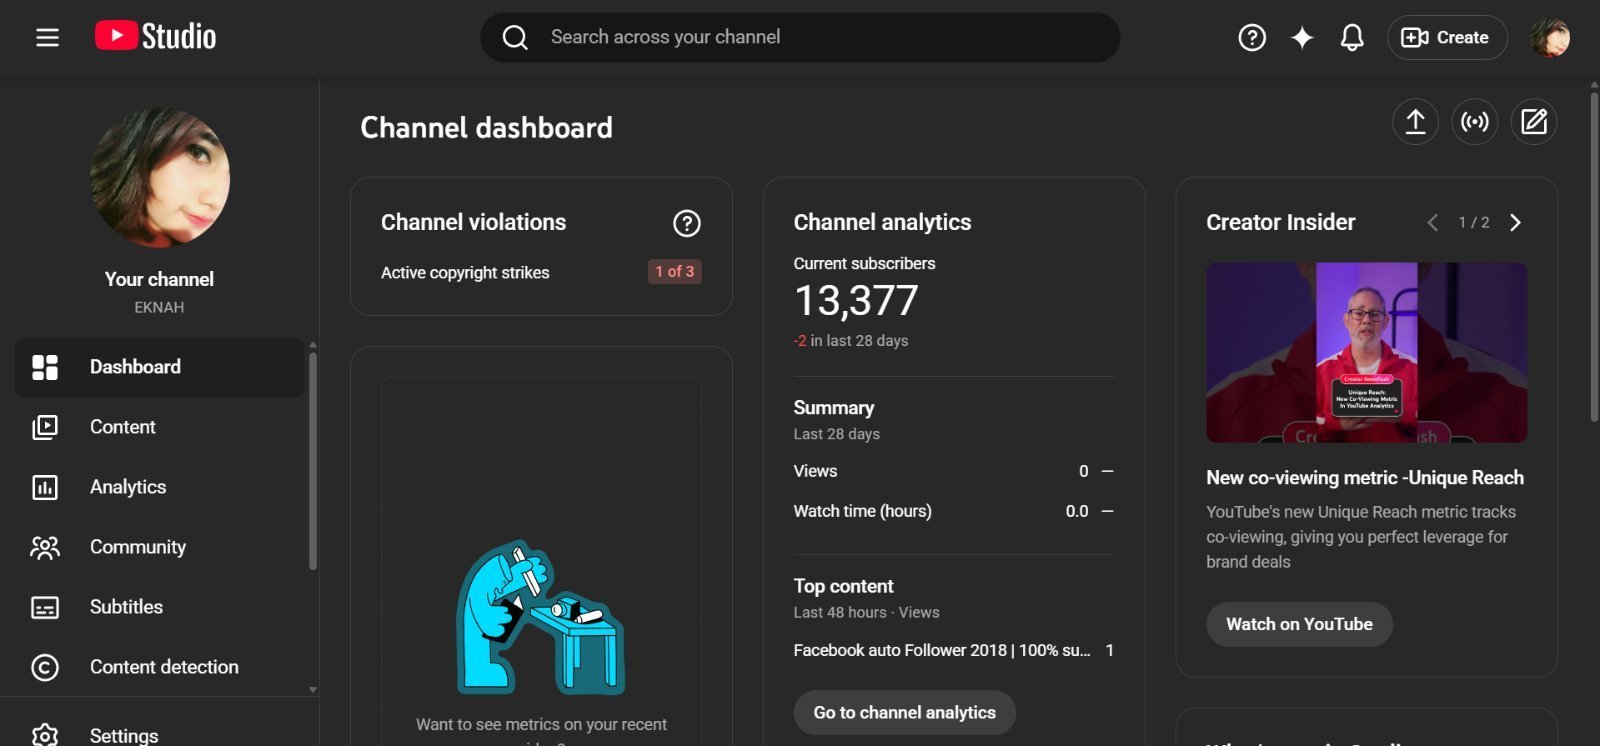This screenshot has width=1600, height=746.
Task: Open the Subtitles menu item
Action: [x=160, y=607]
